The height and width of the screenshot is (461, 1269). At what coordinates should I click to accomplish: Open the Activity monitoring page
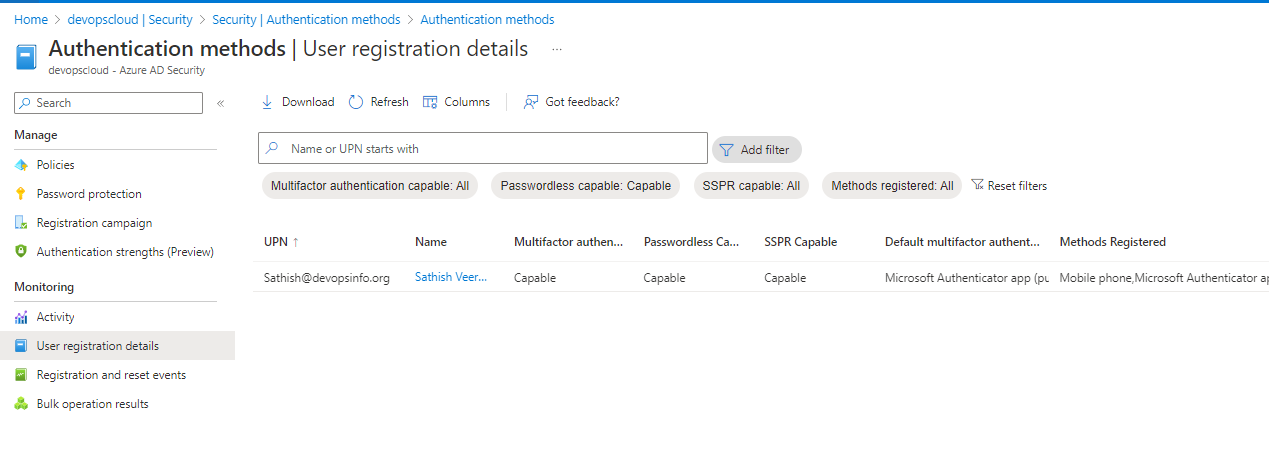click(x=55, y=317)
